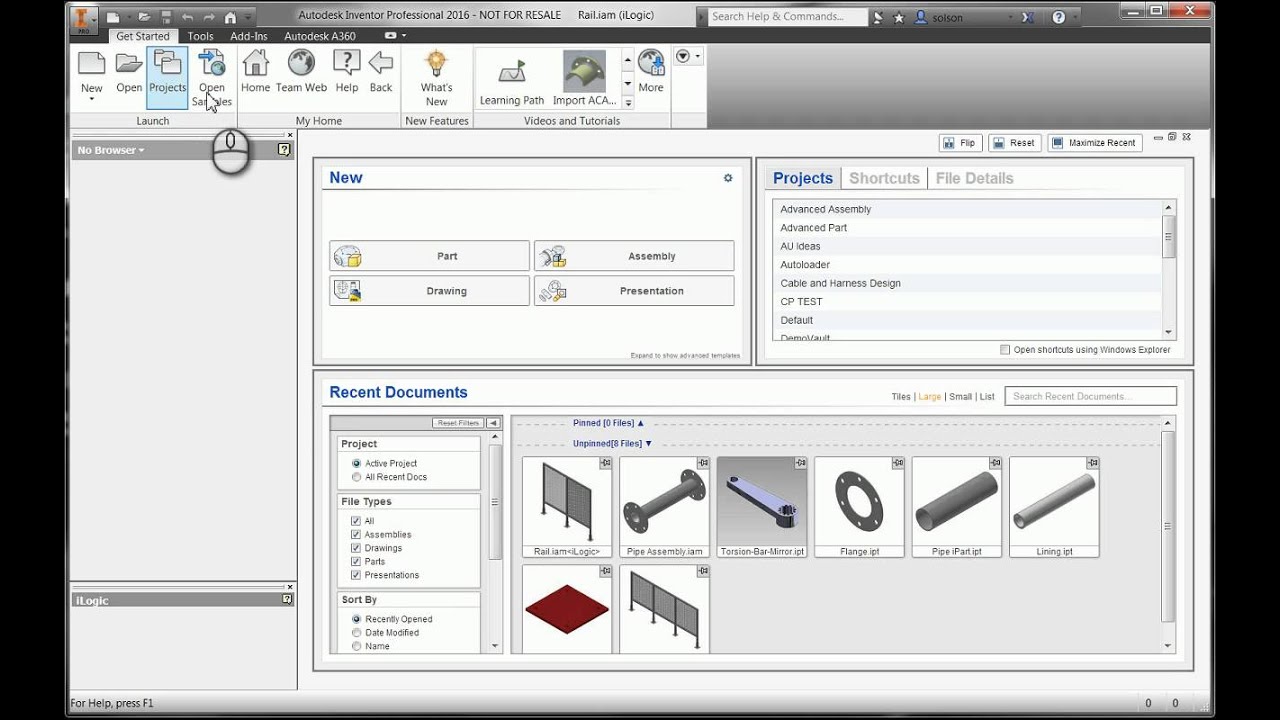Viewport: 1280px width, 720px height.
Task: Select the Get Started ribbon tab
Action: (143, 36)
